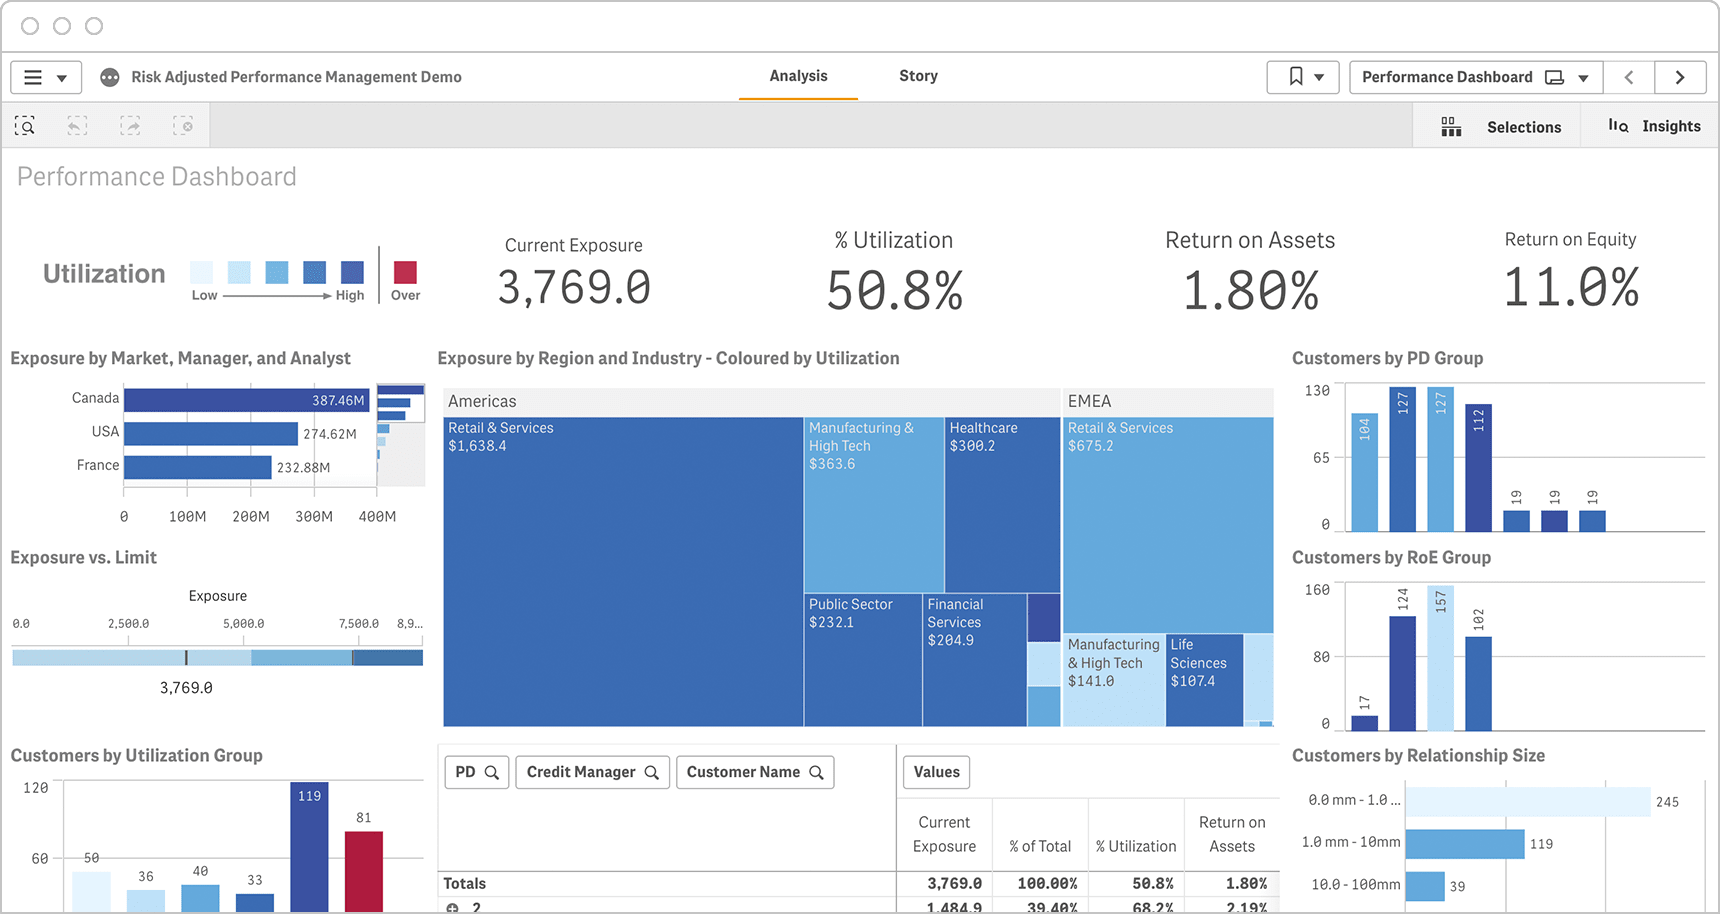
Task: Click the step back selection icon
Action: (x=77, y=126)
